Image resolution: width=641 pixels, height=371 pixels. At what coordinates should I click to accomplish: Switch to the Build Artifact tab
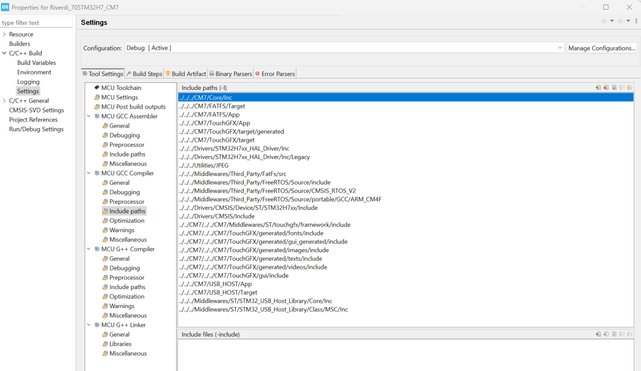[x=186, y=74]
